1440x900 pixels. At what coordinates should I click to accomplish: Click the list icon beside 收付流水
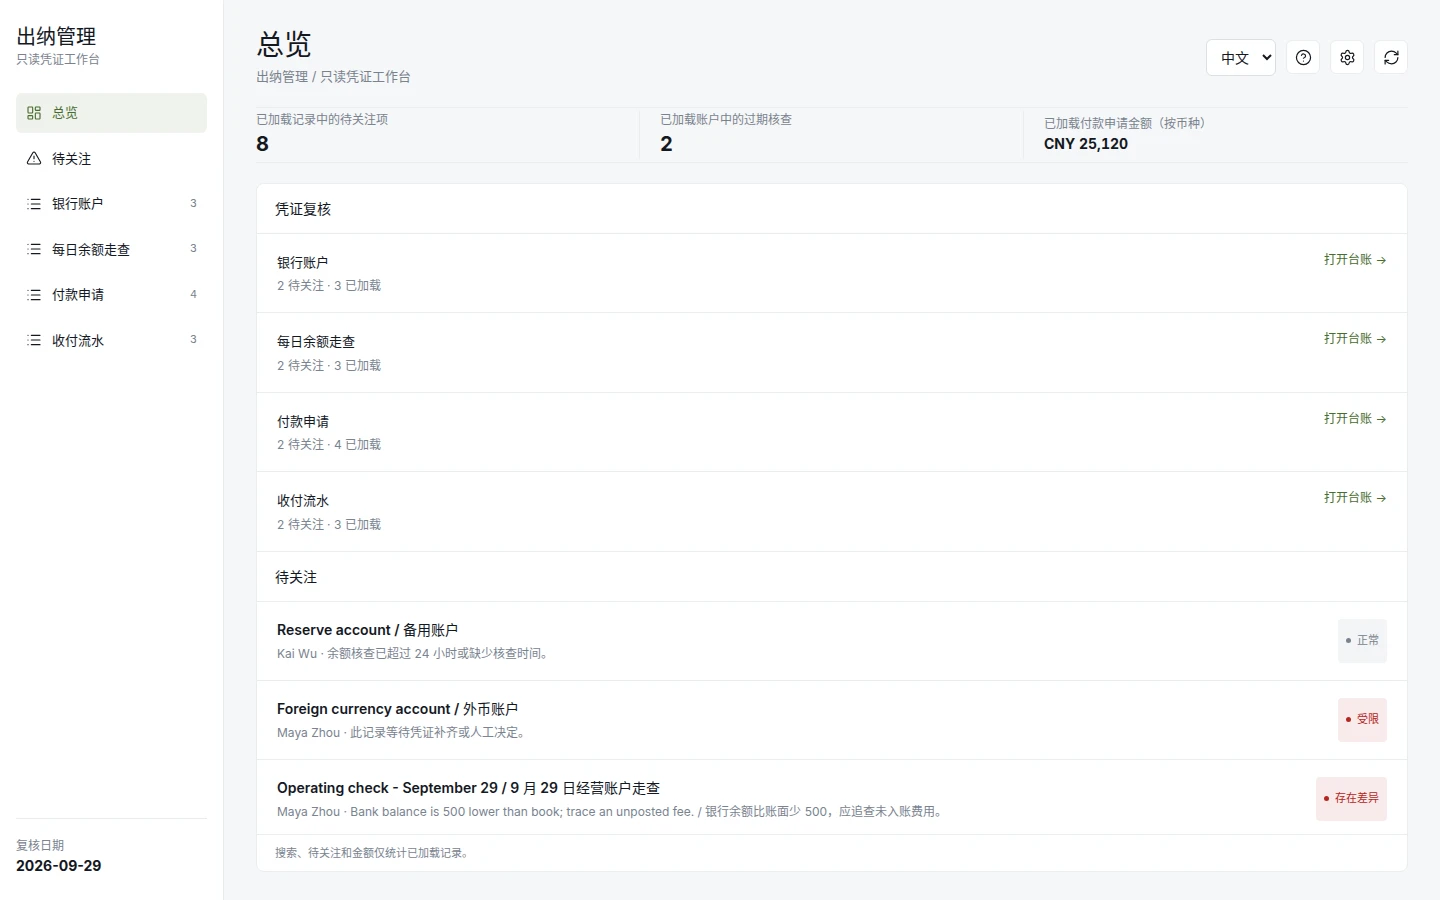pyautogui.click(x=34, y=340)
